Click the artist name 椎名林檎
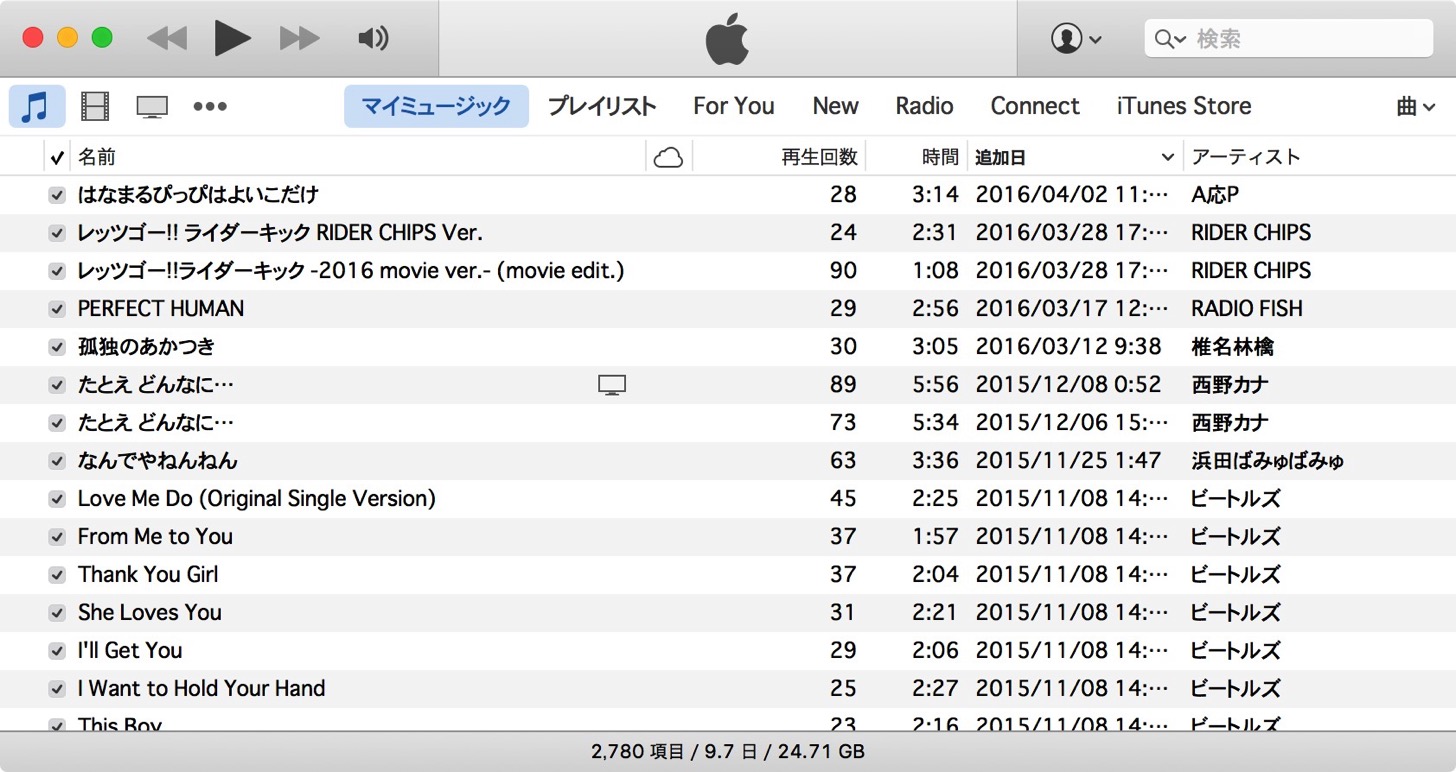The image size is (1456, 772). click(x=1232, y=346)
